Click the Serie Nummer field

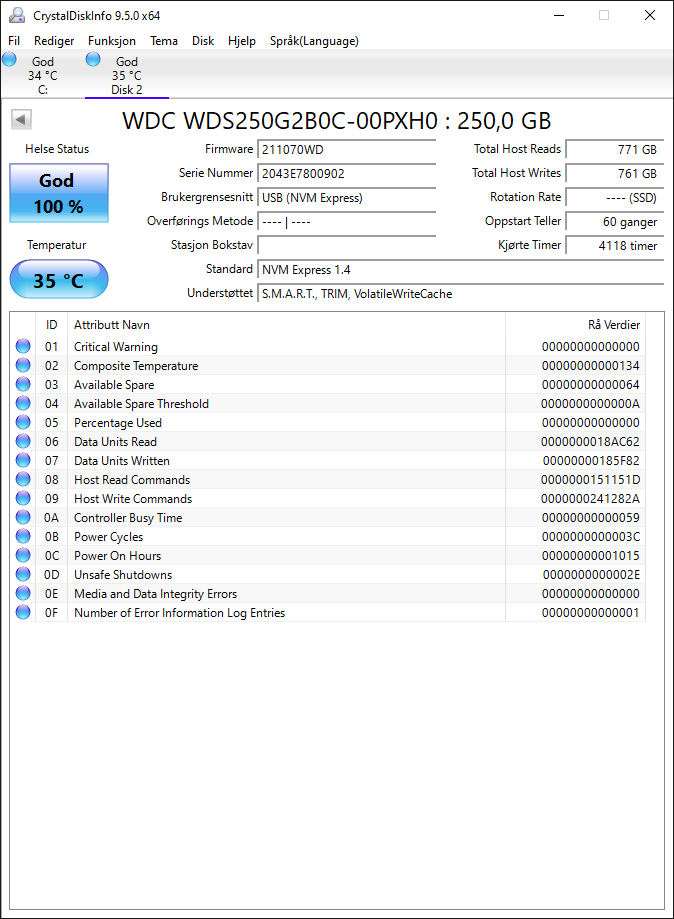[346, 173]
